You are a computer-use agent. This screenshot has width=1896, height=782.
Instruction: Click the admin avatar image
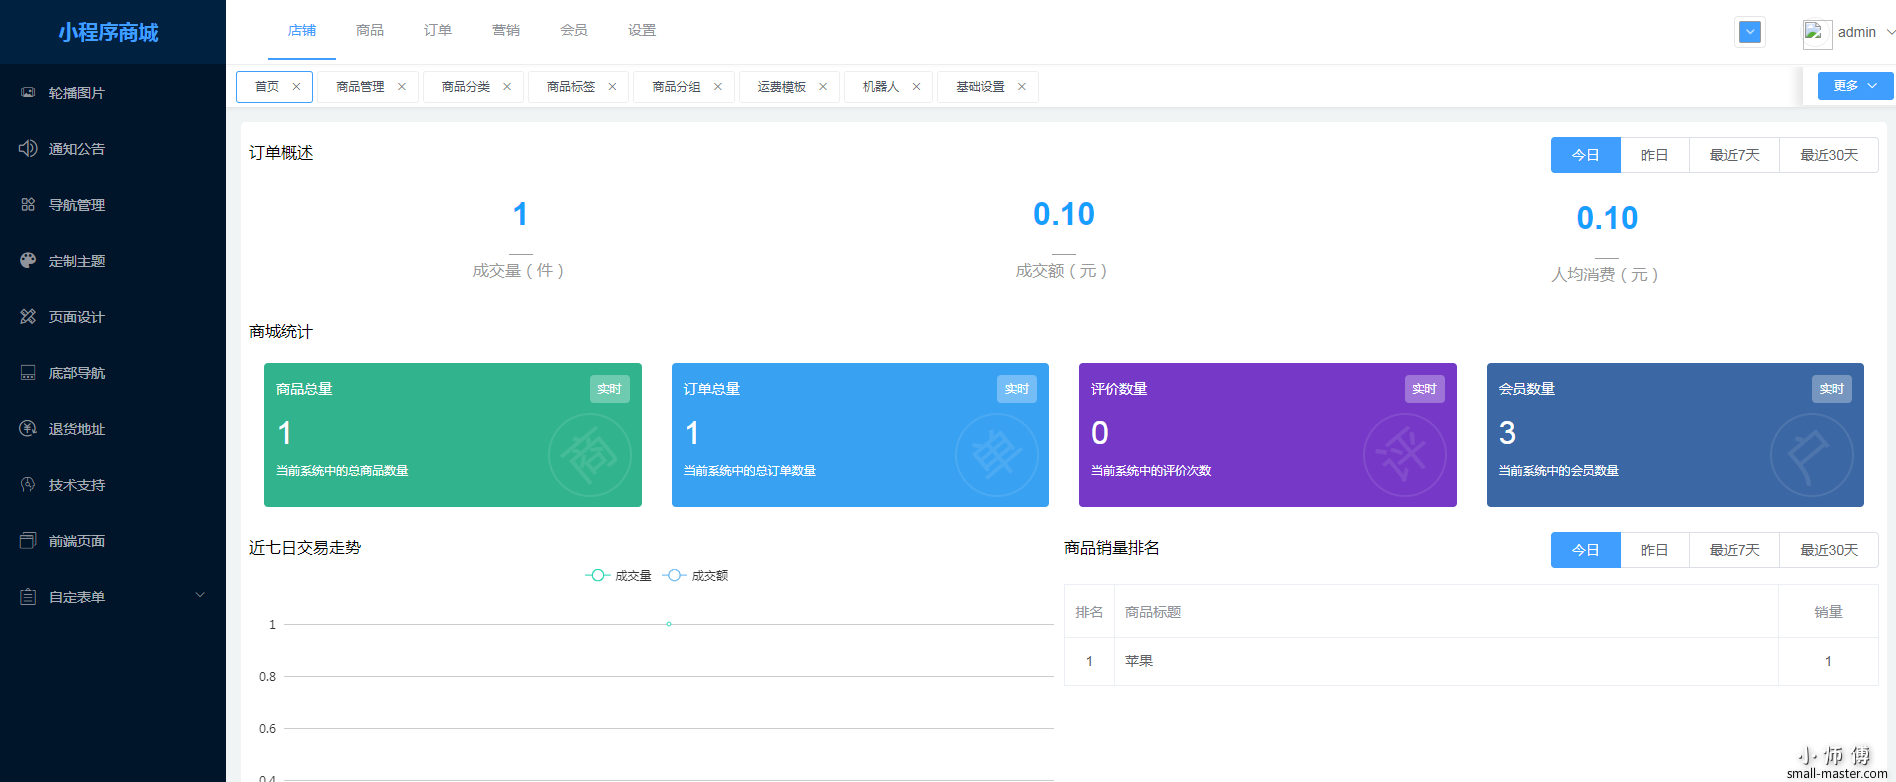[1817, 33]
